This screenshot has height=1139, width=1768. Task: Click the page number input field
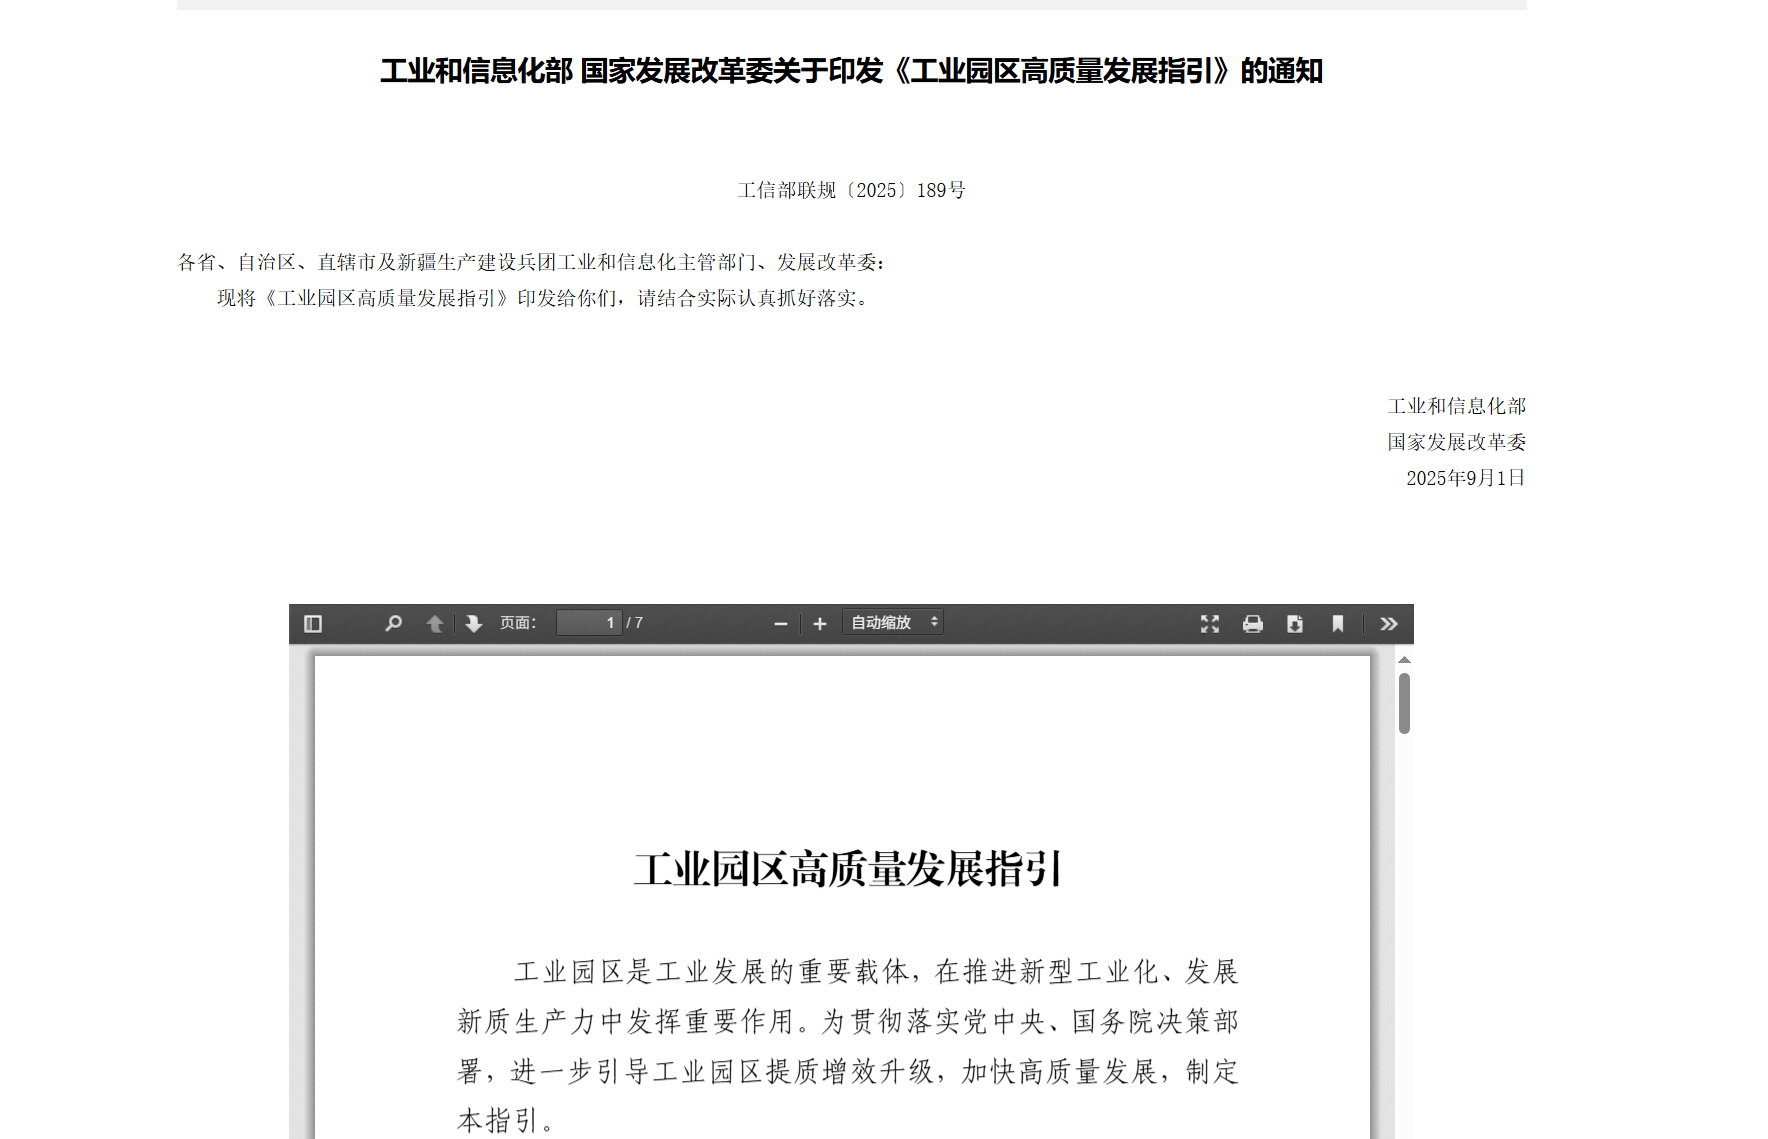pyautogui.click(x=589, y=623)
